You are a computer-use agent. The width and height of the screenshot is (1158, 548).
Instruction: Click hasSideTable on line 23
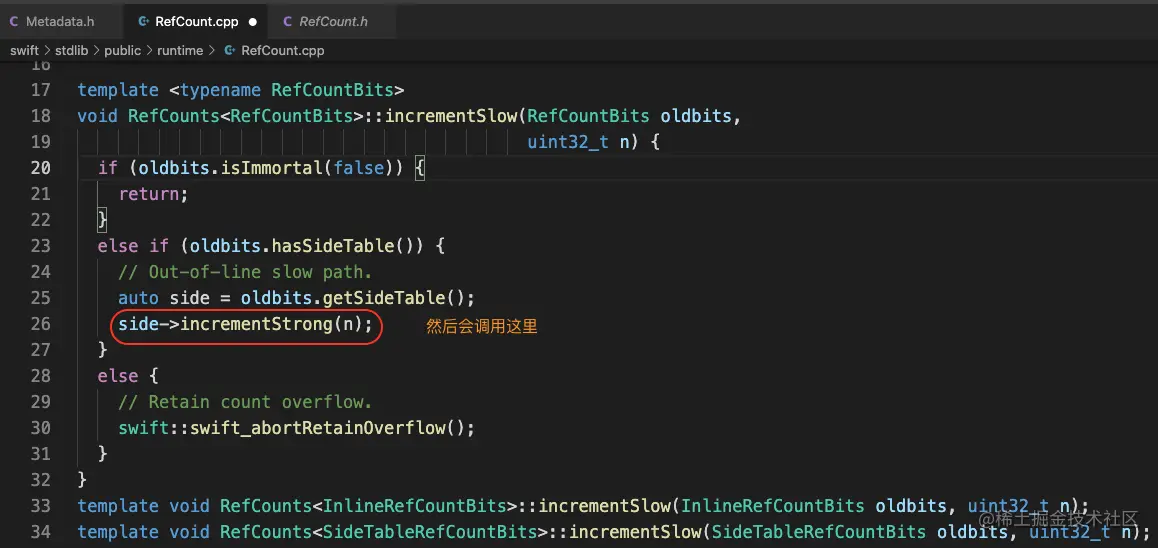(x=333, y=245)
